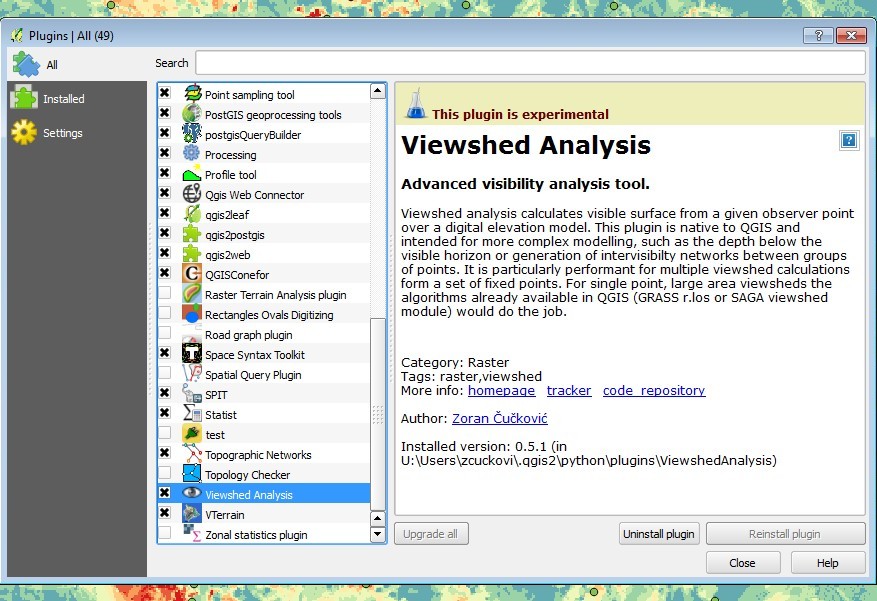Open the Settings tab
The height and width of the screenshot is (601, 877).
point(77,133)
